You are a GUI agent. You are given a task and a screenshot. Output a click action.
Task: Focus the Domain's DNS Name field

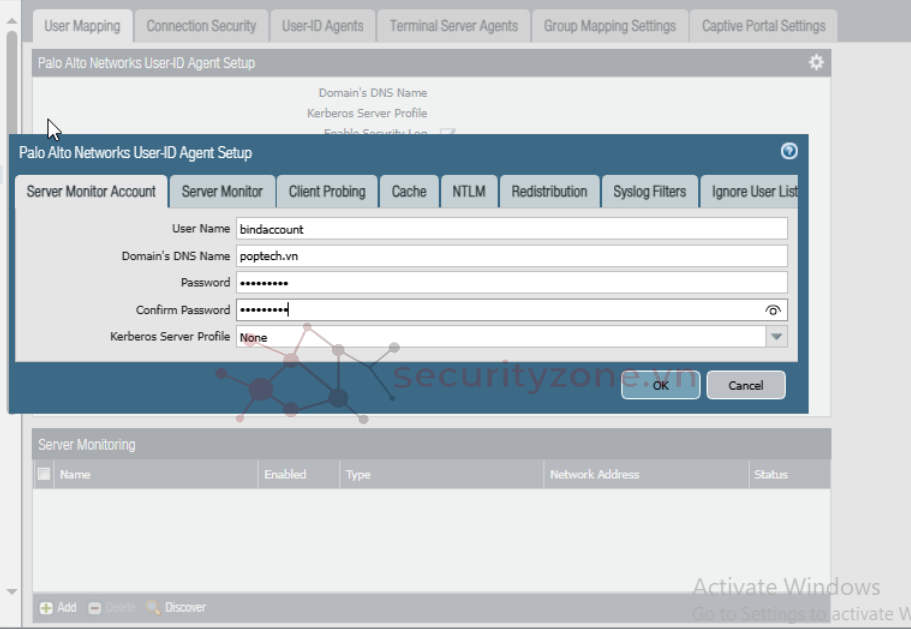click(x=511, y=256)
